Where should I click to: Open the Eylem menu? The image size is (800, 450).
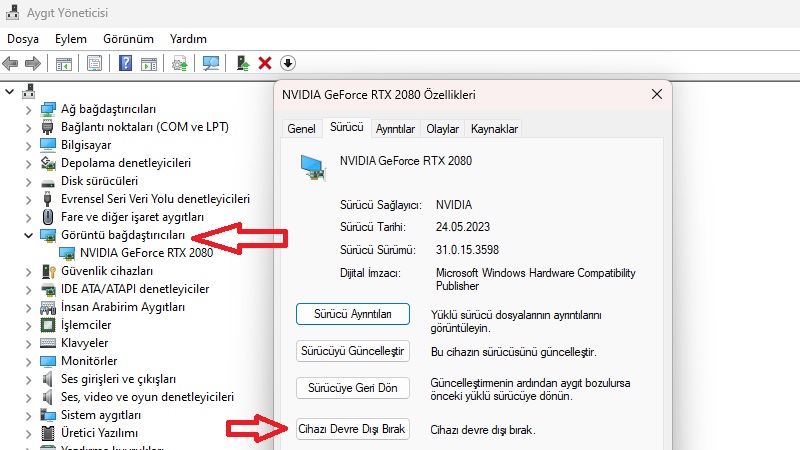[71, 39]
